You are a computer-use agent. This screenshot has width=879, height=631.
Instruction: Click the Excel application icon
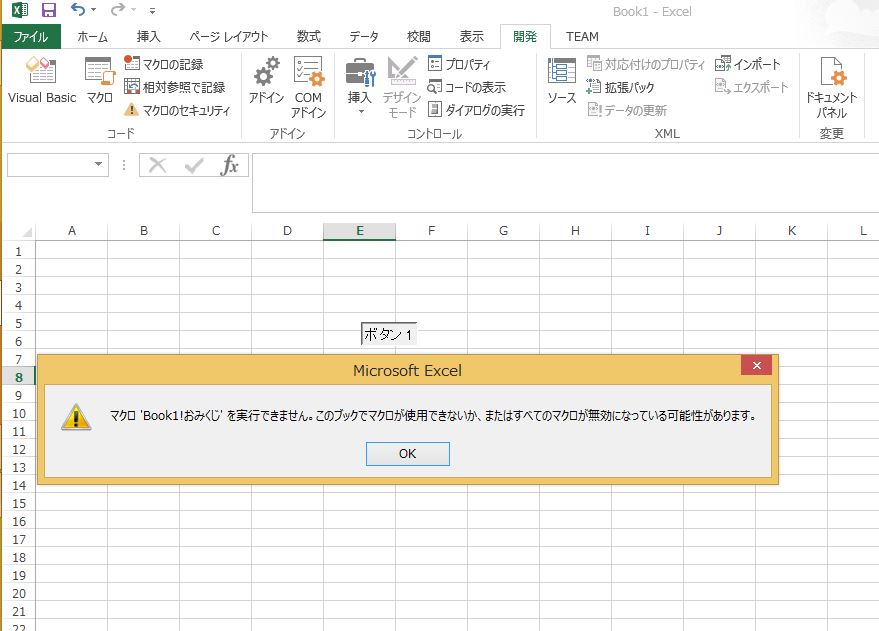tap(20, 10)
